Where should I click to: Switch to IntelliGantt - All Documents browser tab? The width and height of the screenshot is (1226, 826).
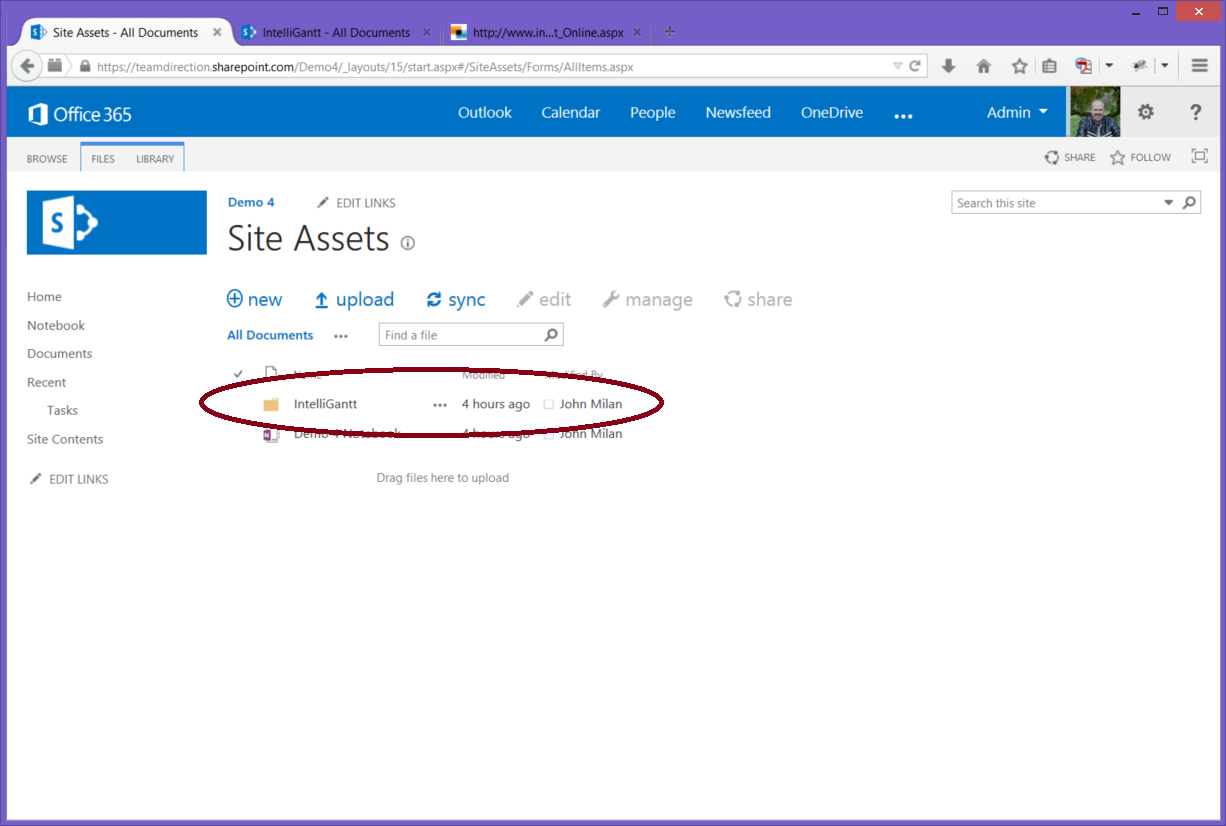click(336, 32)
